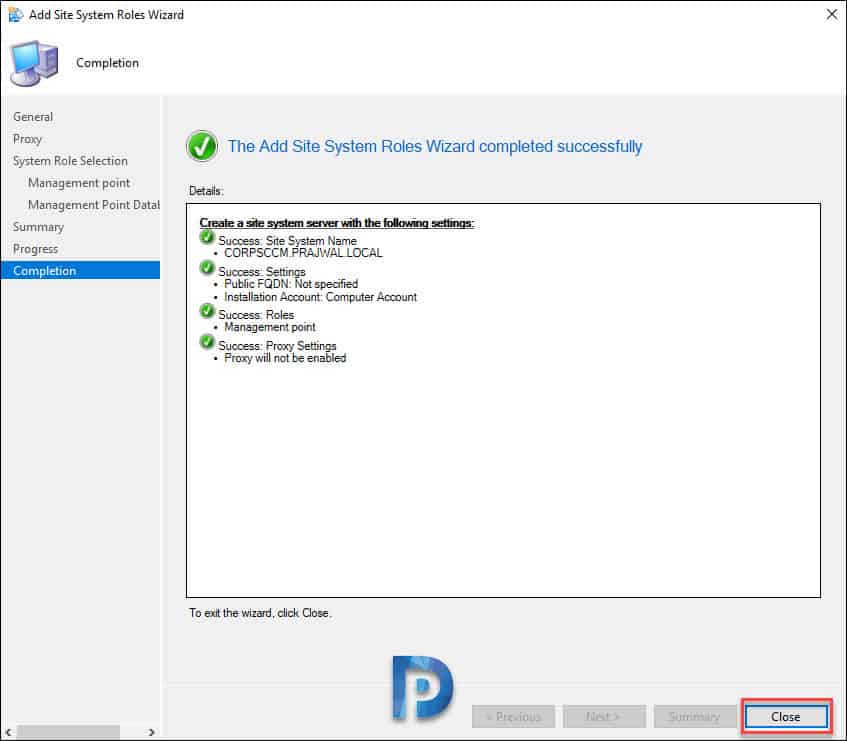Click the sidebar horizontal scrollbar thumb
Image resolution: width=847 pixels, height=741 pixels.
click(x=68, y=732)
